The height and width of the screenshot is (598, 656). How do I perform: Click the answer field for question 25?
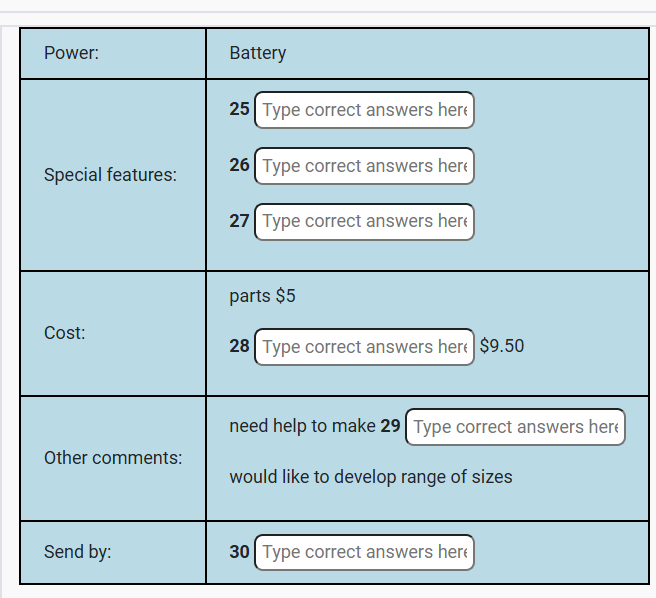[364, 110]
